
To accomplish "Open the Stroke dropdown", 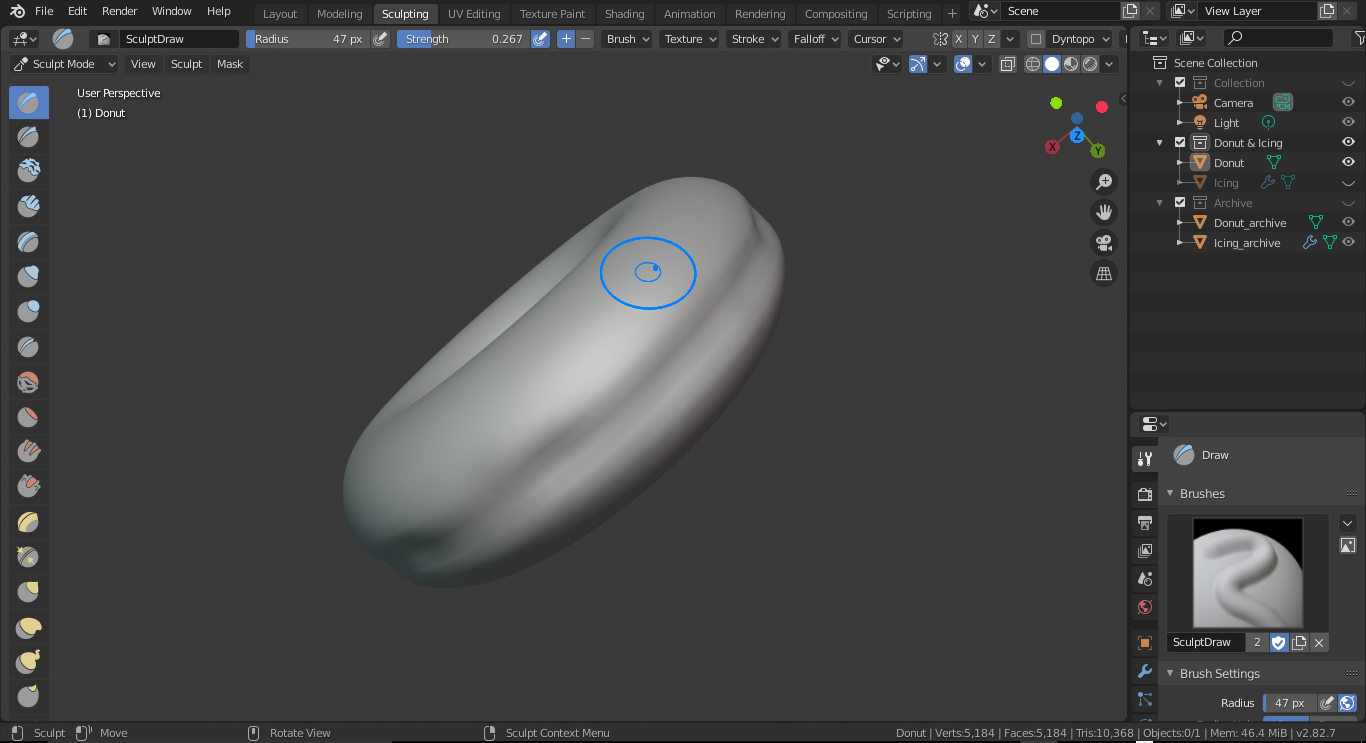I will 754,39.
